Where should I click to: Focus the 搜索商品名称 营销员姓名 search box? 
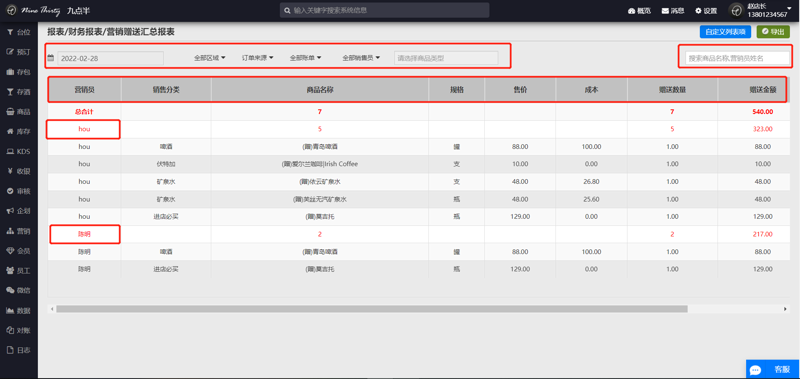point(737,58)
